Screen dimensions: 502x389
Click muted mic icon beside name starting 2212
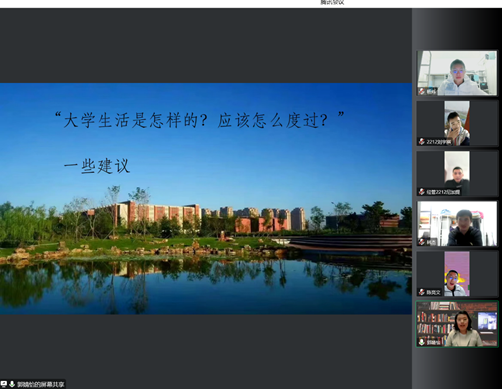tap(422, 142)
